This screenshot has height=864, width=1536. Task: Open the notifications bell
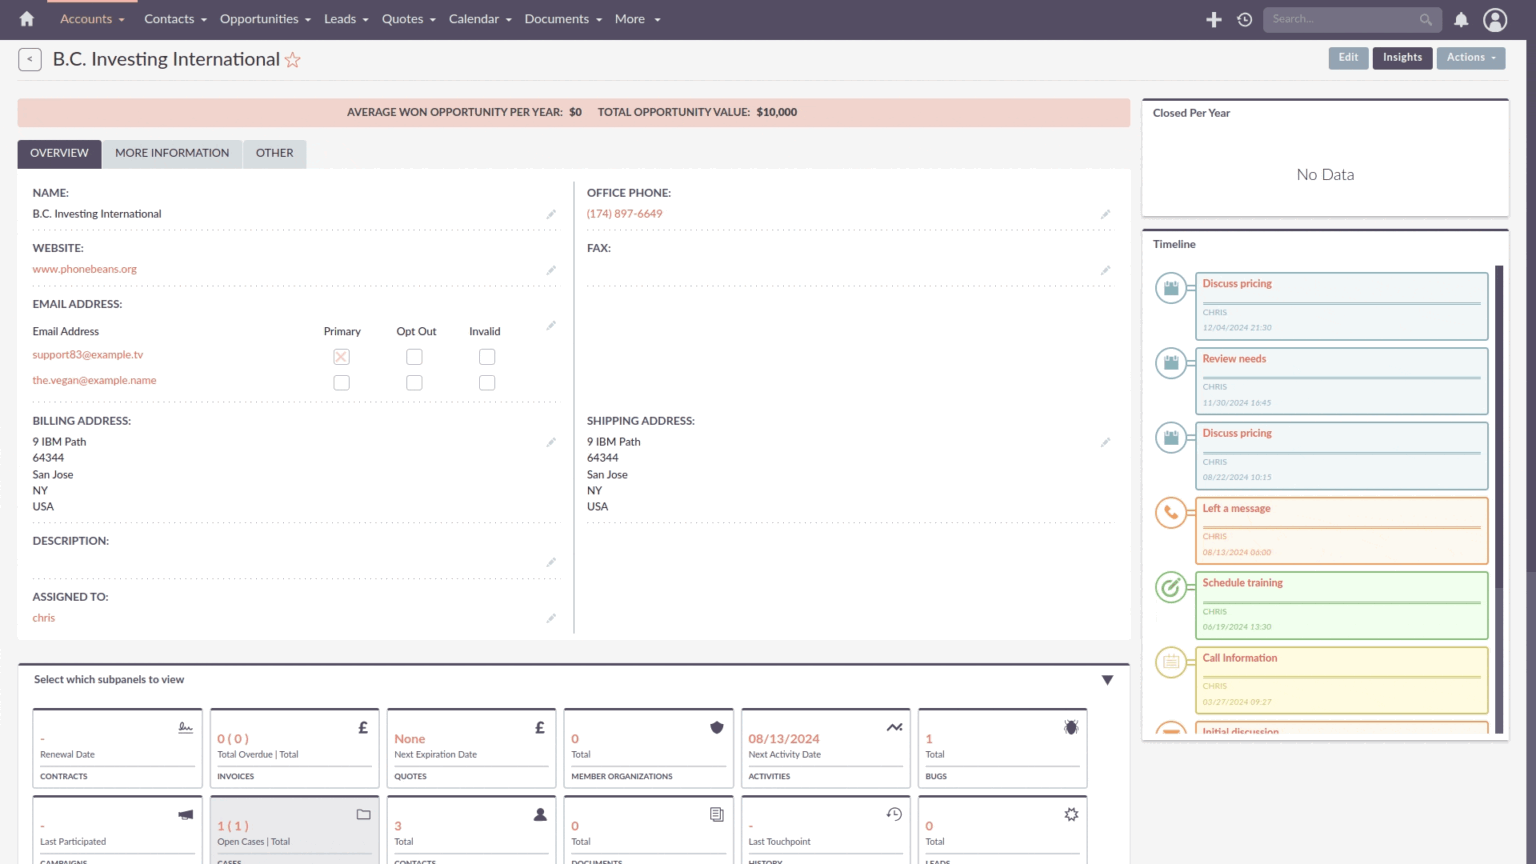pos(1461,19)
